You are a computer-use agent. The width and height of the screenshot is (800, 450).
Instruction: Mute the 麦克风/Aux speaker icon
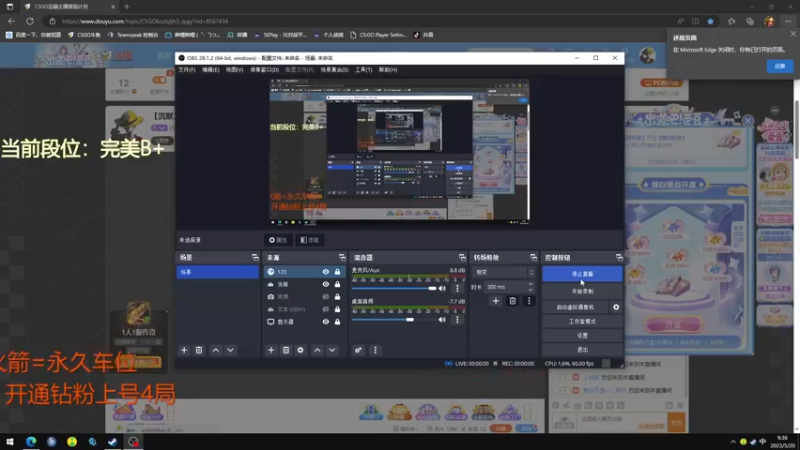pos(442,288)
